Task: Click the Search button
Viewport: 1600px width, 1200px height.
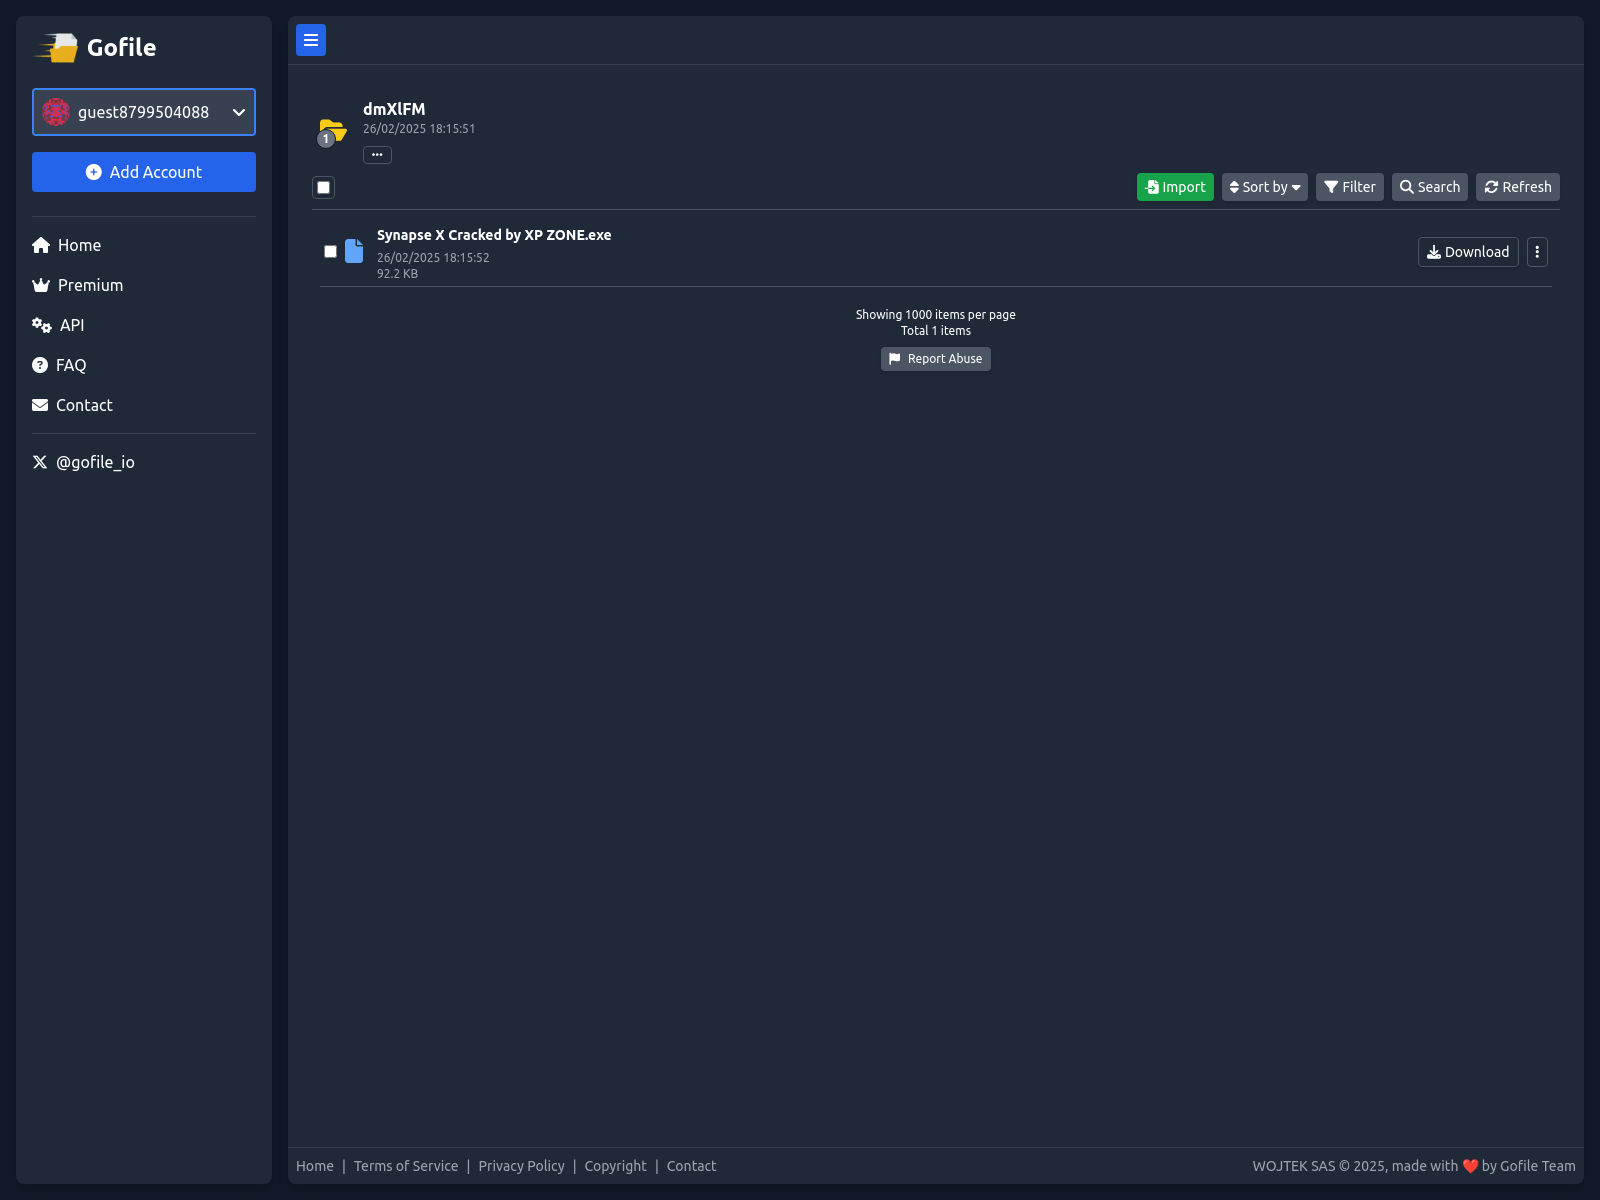Action: point(1430,187)
